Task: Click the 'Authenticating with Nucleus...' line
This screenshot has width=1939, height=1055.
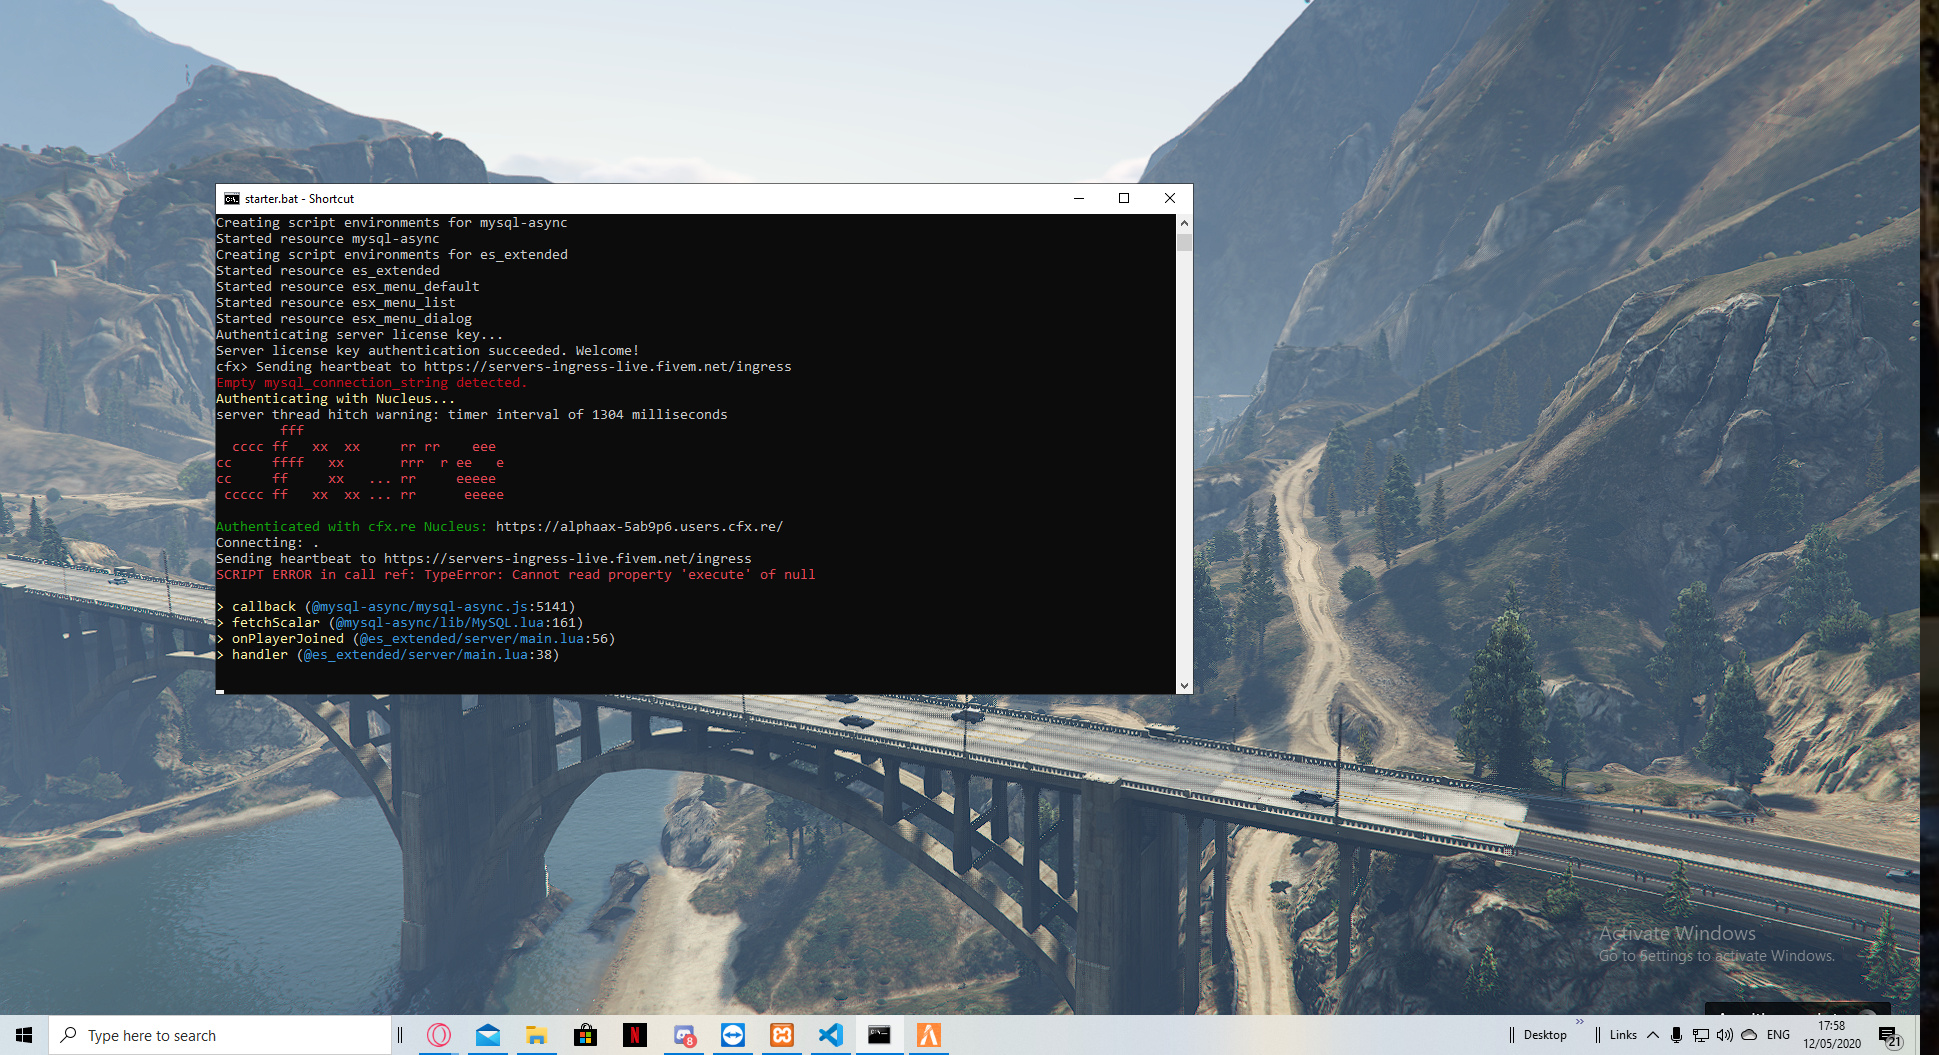Action: click(x=336, y=399)
